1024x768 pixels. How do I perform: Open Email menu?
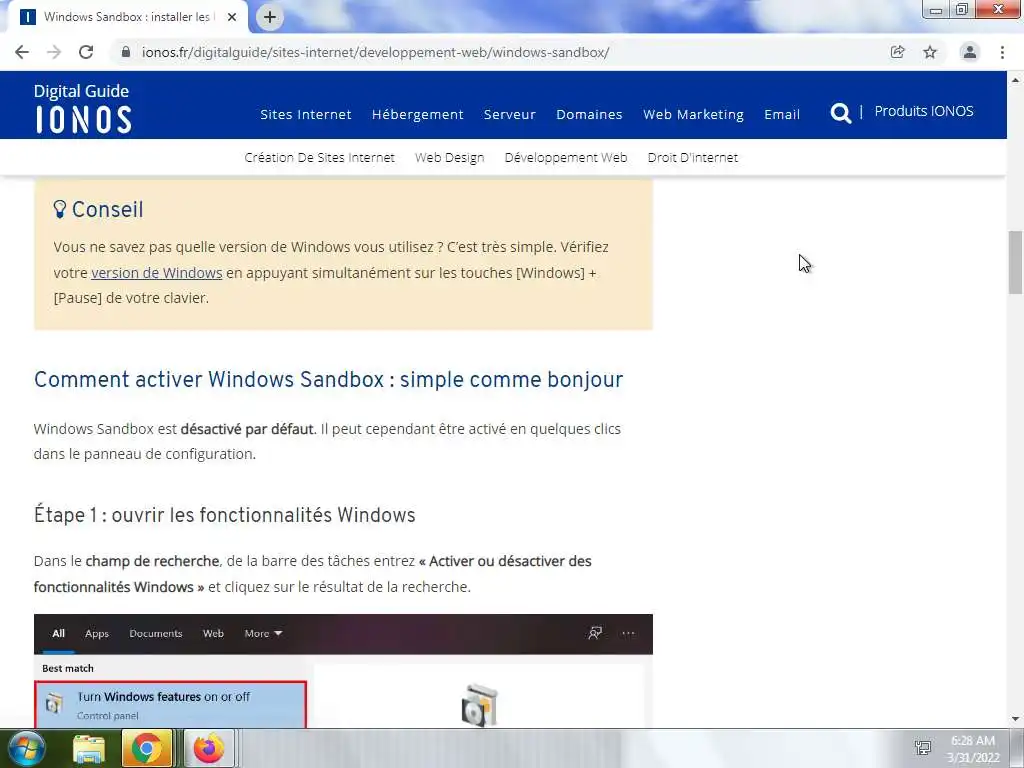coord(782,114)
